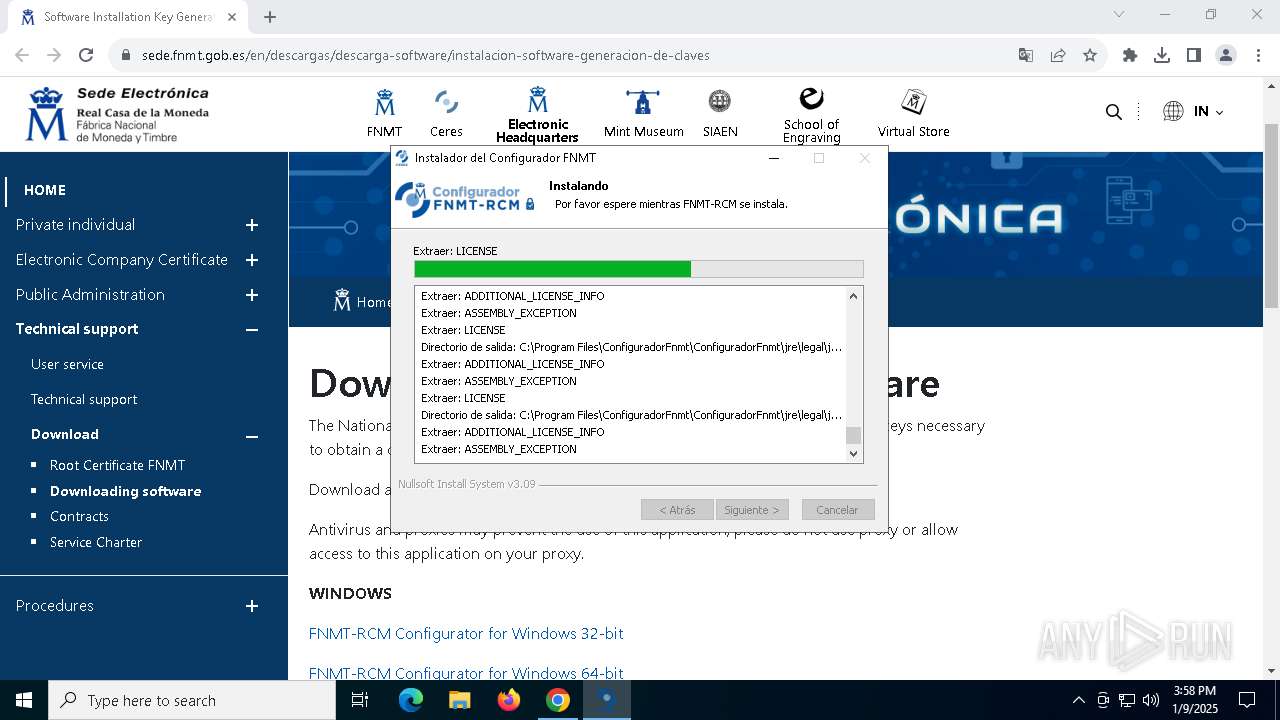Open Firefox from taskbar
This screenshot has width=1280, height=720.
[x=509, y=700]
